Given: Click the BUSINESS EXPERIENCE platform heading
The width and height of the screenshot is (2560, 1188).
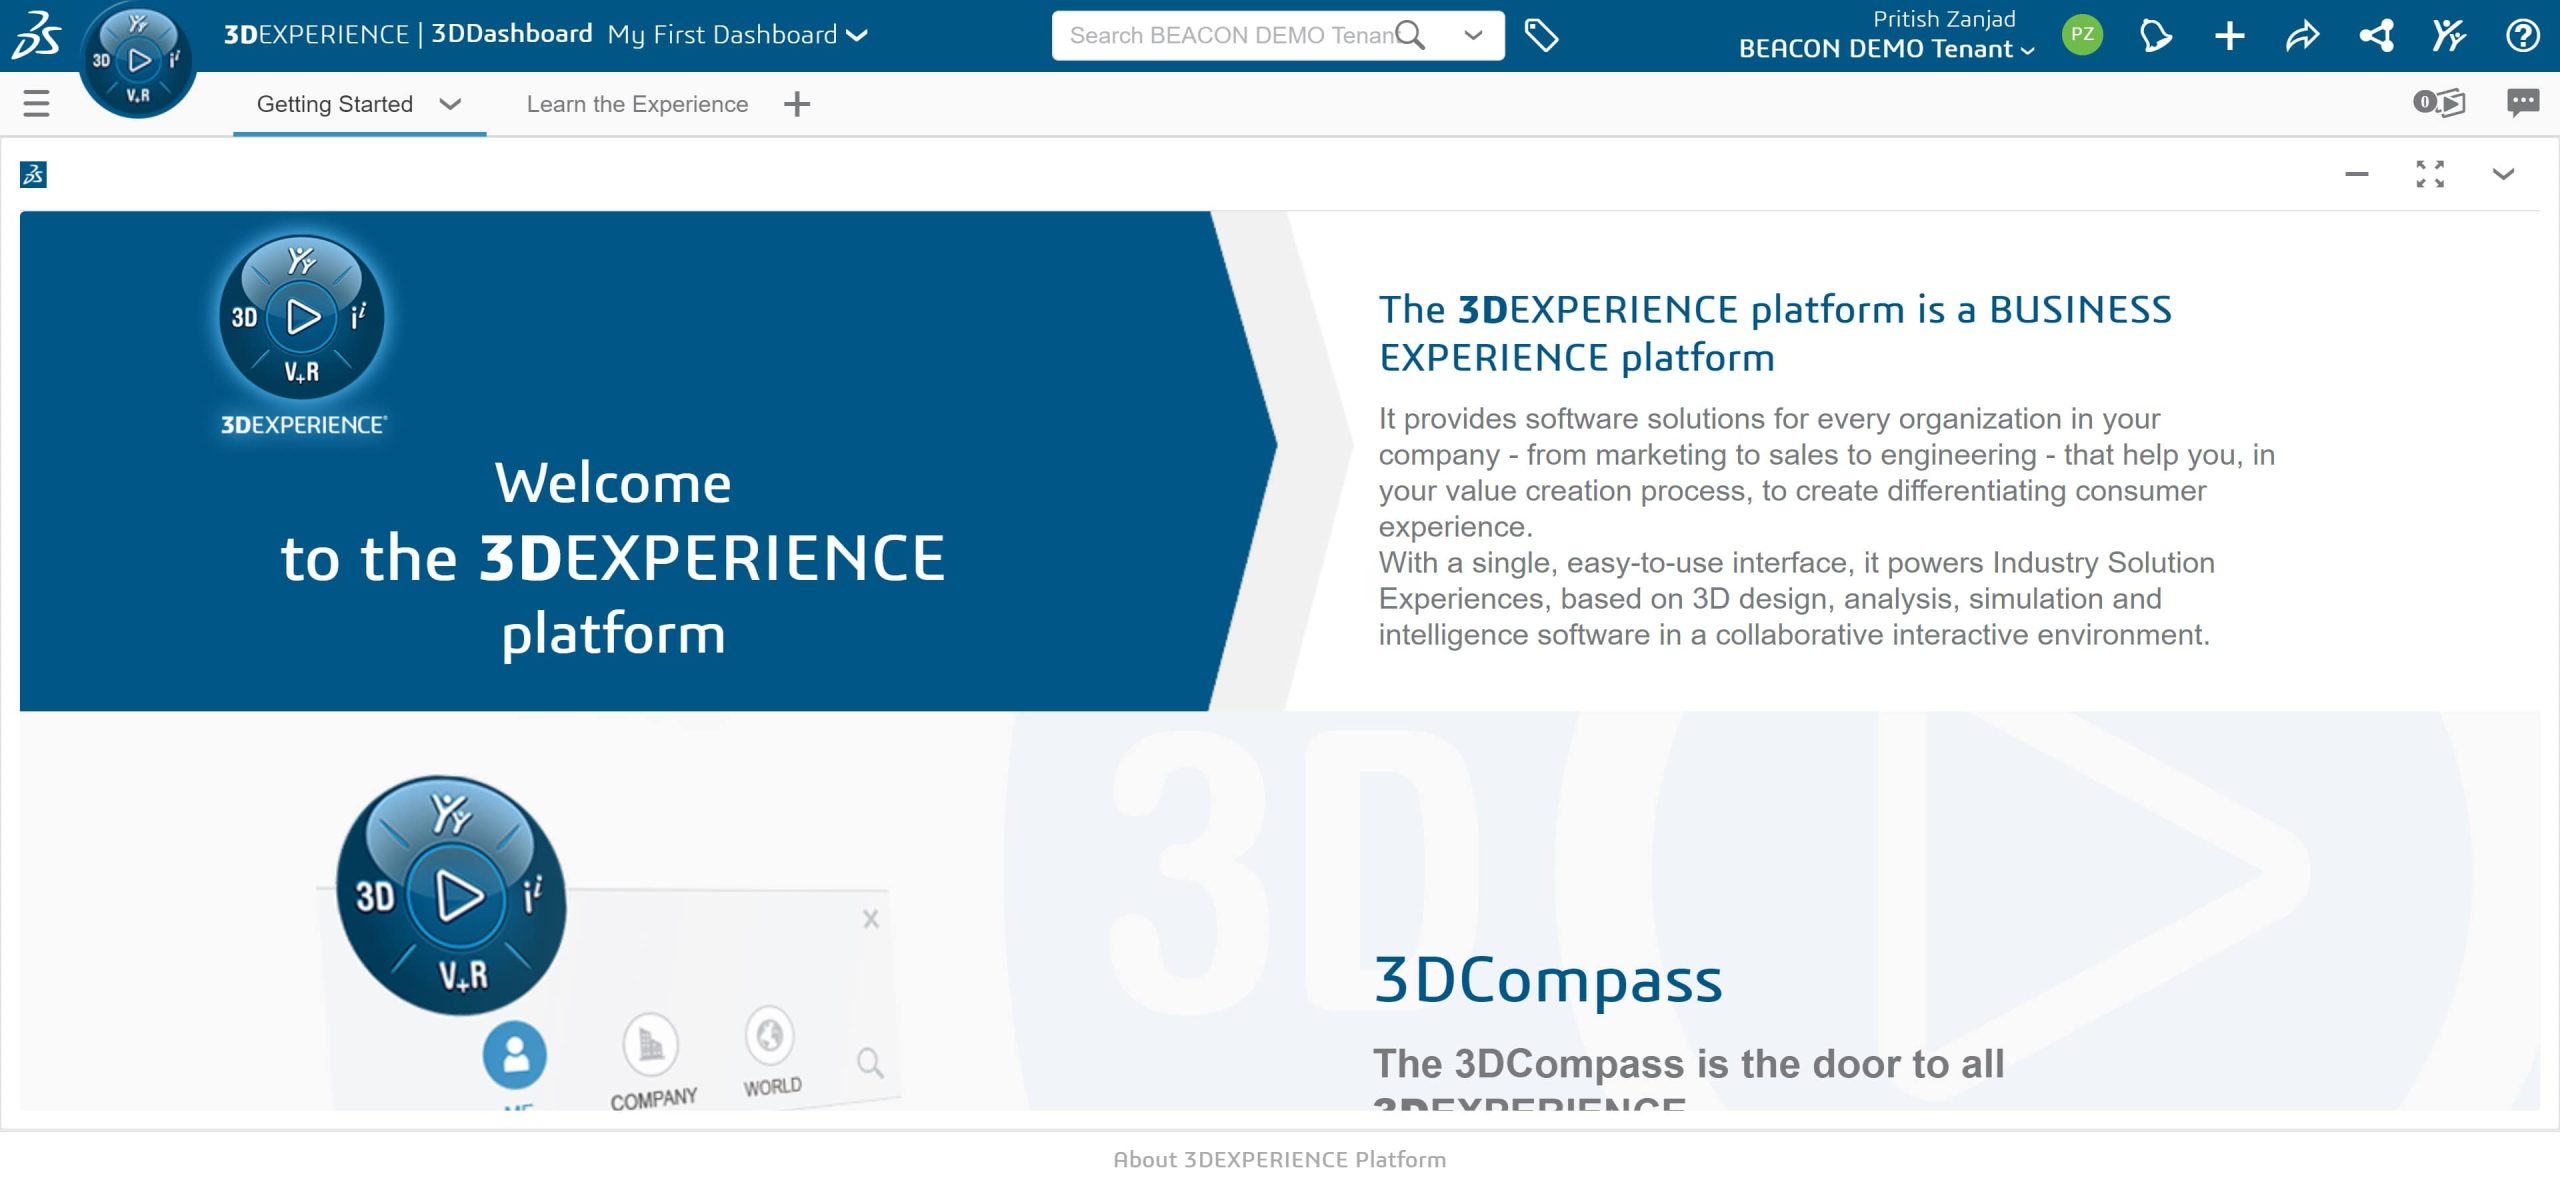Looking at the screenshot, I should pyautogui.click(x=1775, y=333).
